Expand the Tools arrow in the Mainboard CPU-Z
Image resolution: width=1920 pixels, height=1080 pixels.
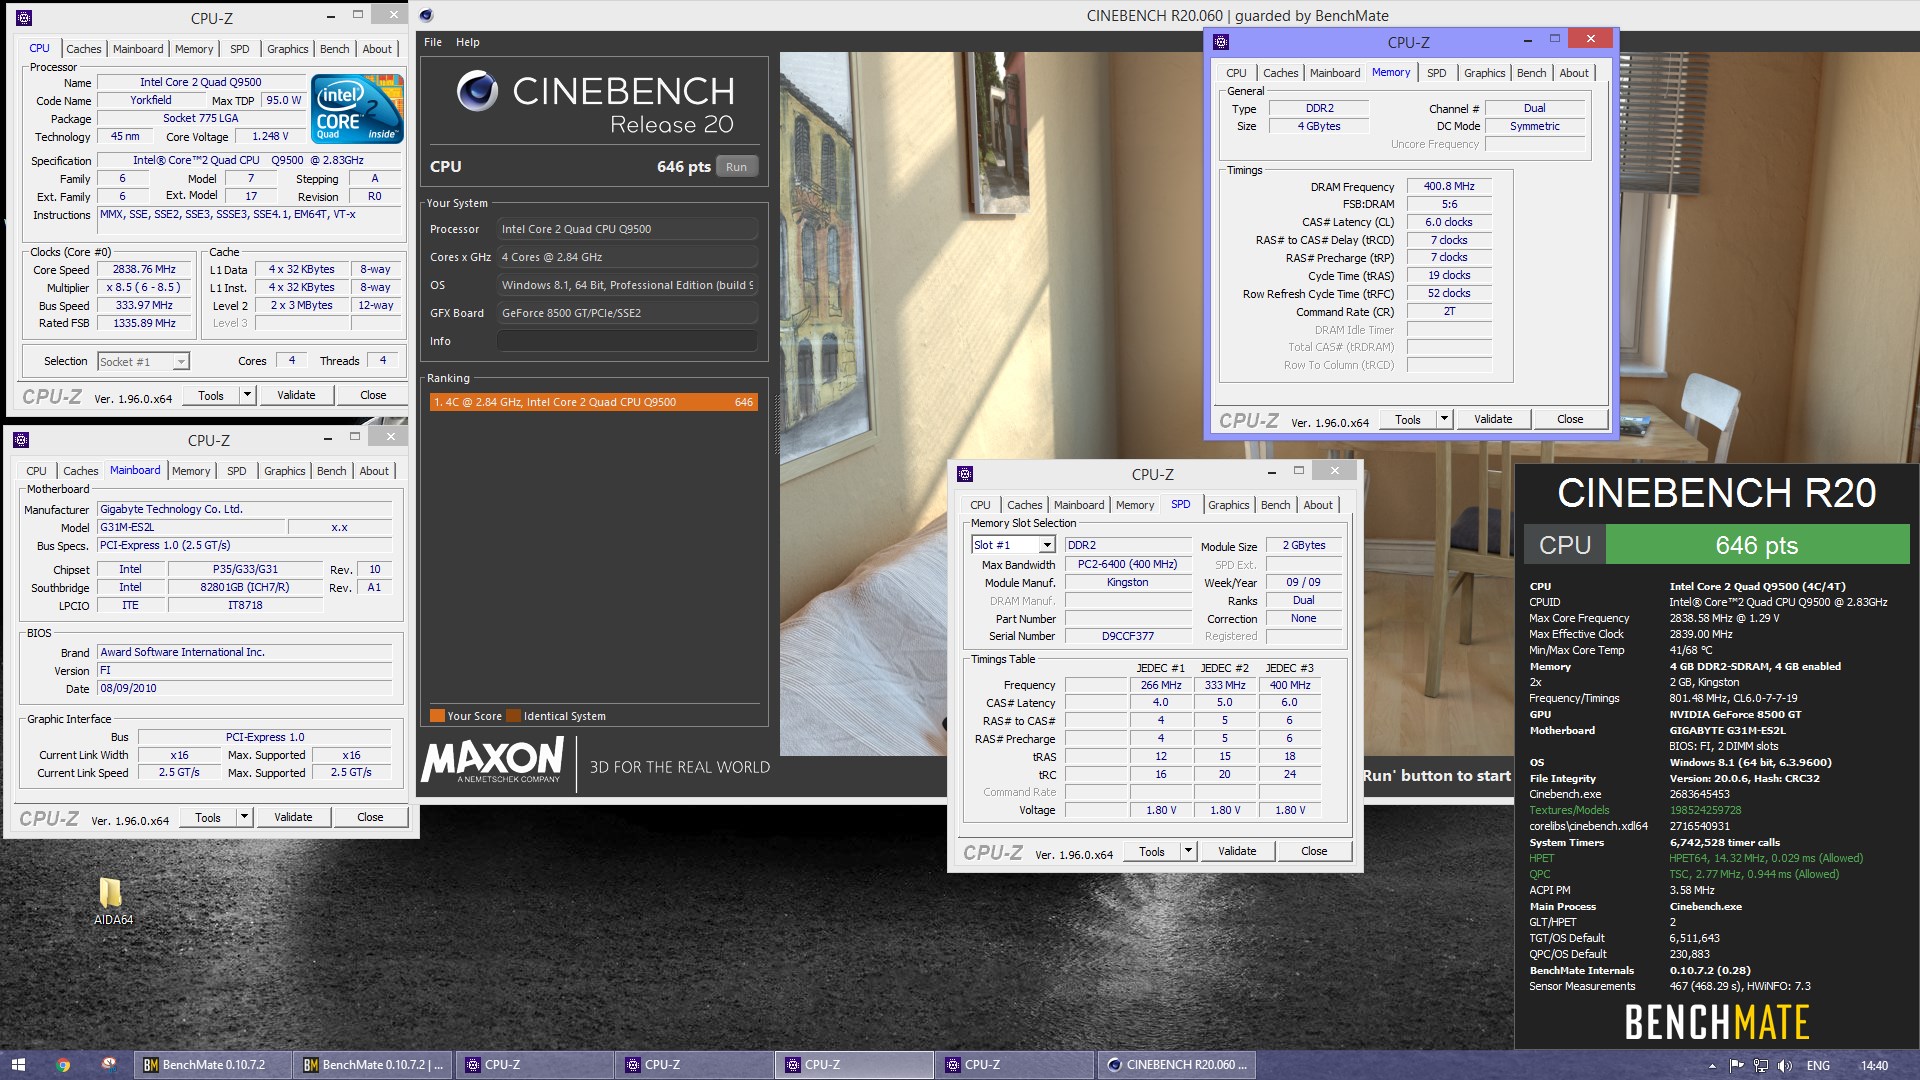tap(244, 817)
